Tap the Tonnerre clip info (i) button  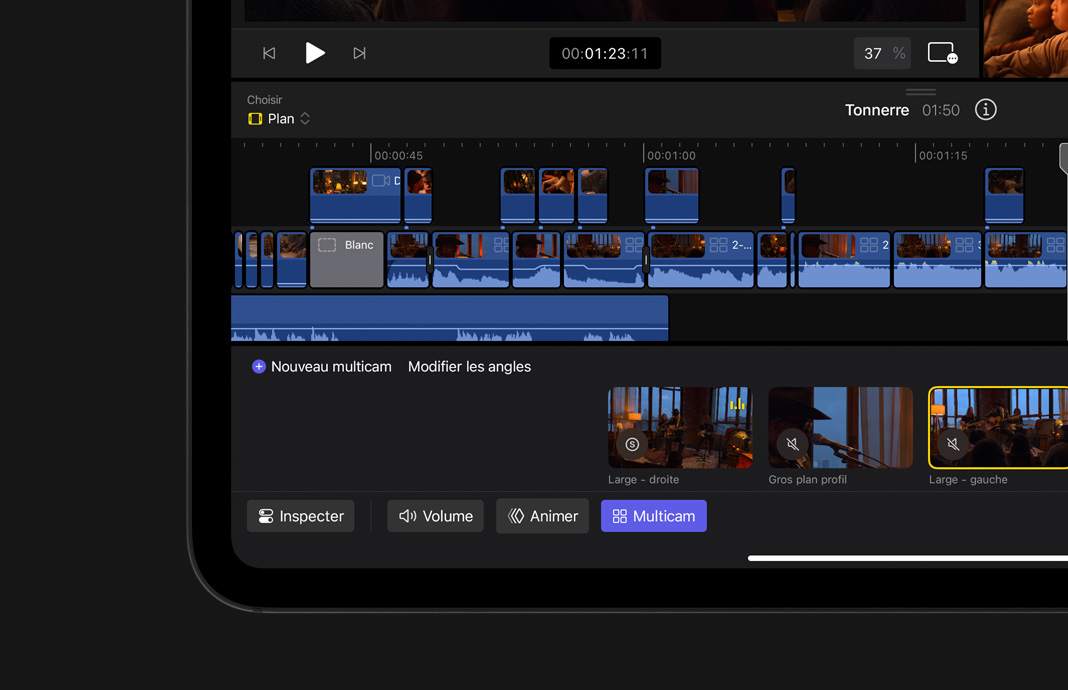(x=985, y=110)
